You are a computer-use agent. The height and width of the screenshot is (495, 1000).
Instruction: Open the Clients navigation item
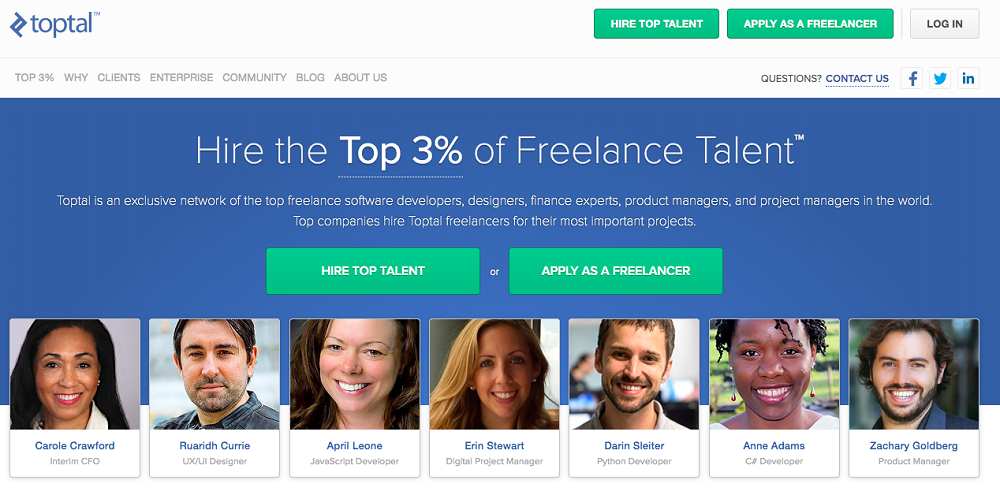[x=119, y=78]
